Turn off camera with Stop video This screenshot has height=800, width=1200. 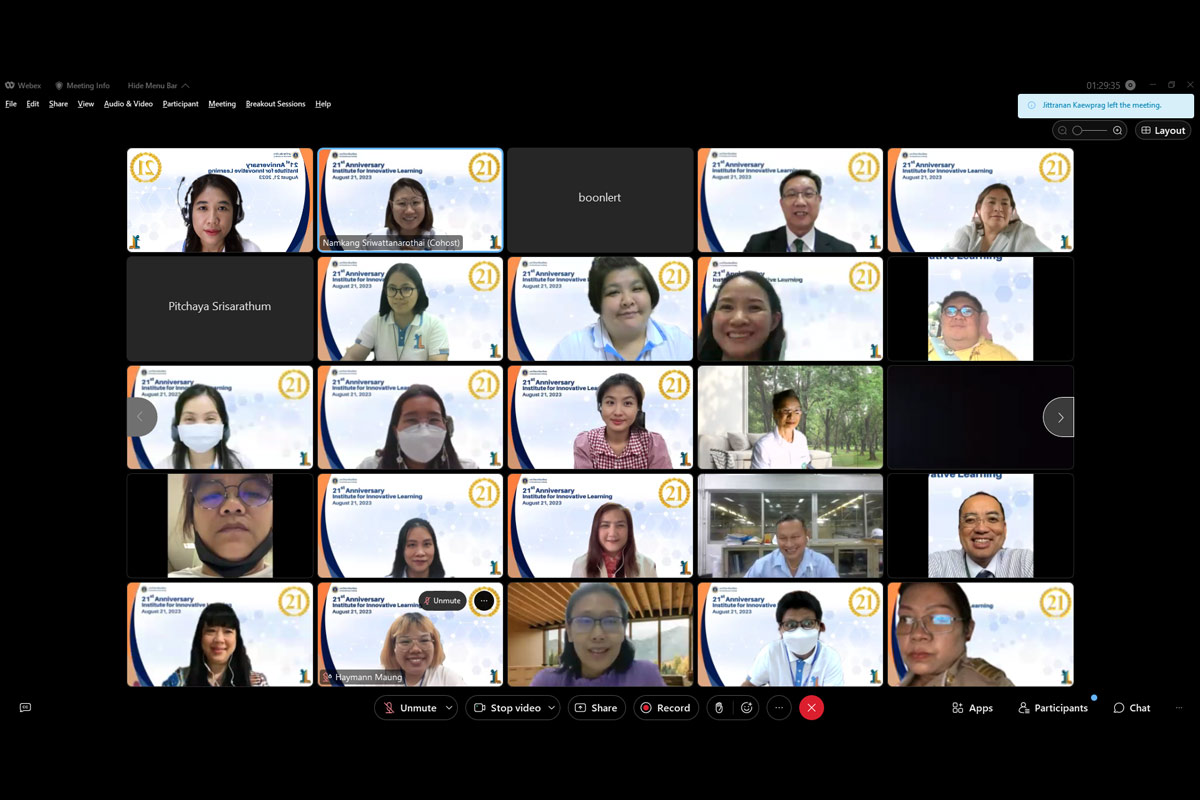point(507,708)
